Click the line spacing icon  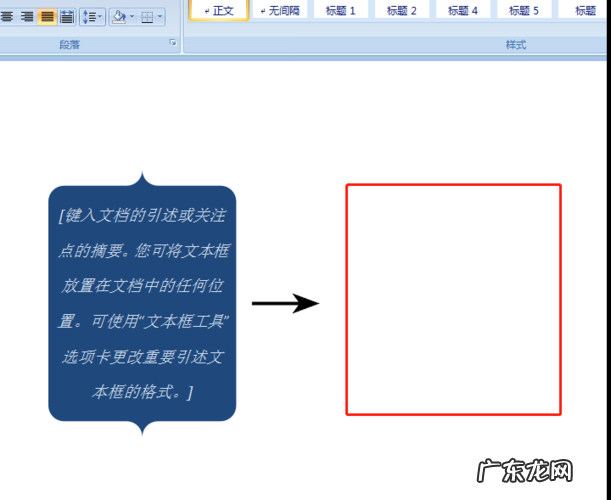[90, 16]
